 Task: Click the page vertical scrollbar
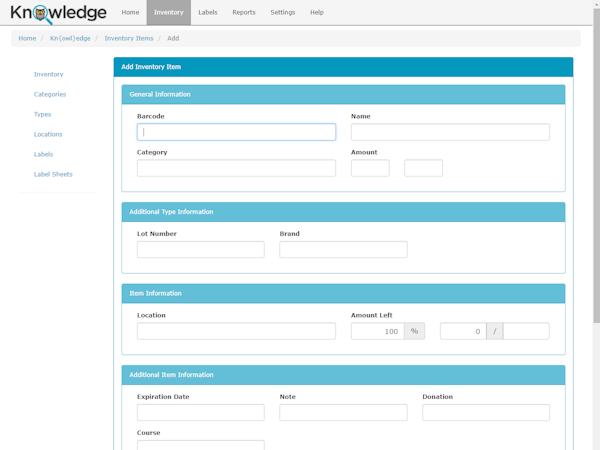click(597, 165)
